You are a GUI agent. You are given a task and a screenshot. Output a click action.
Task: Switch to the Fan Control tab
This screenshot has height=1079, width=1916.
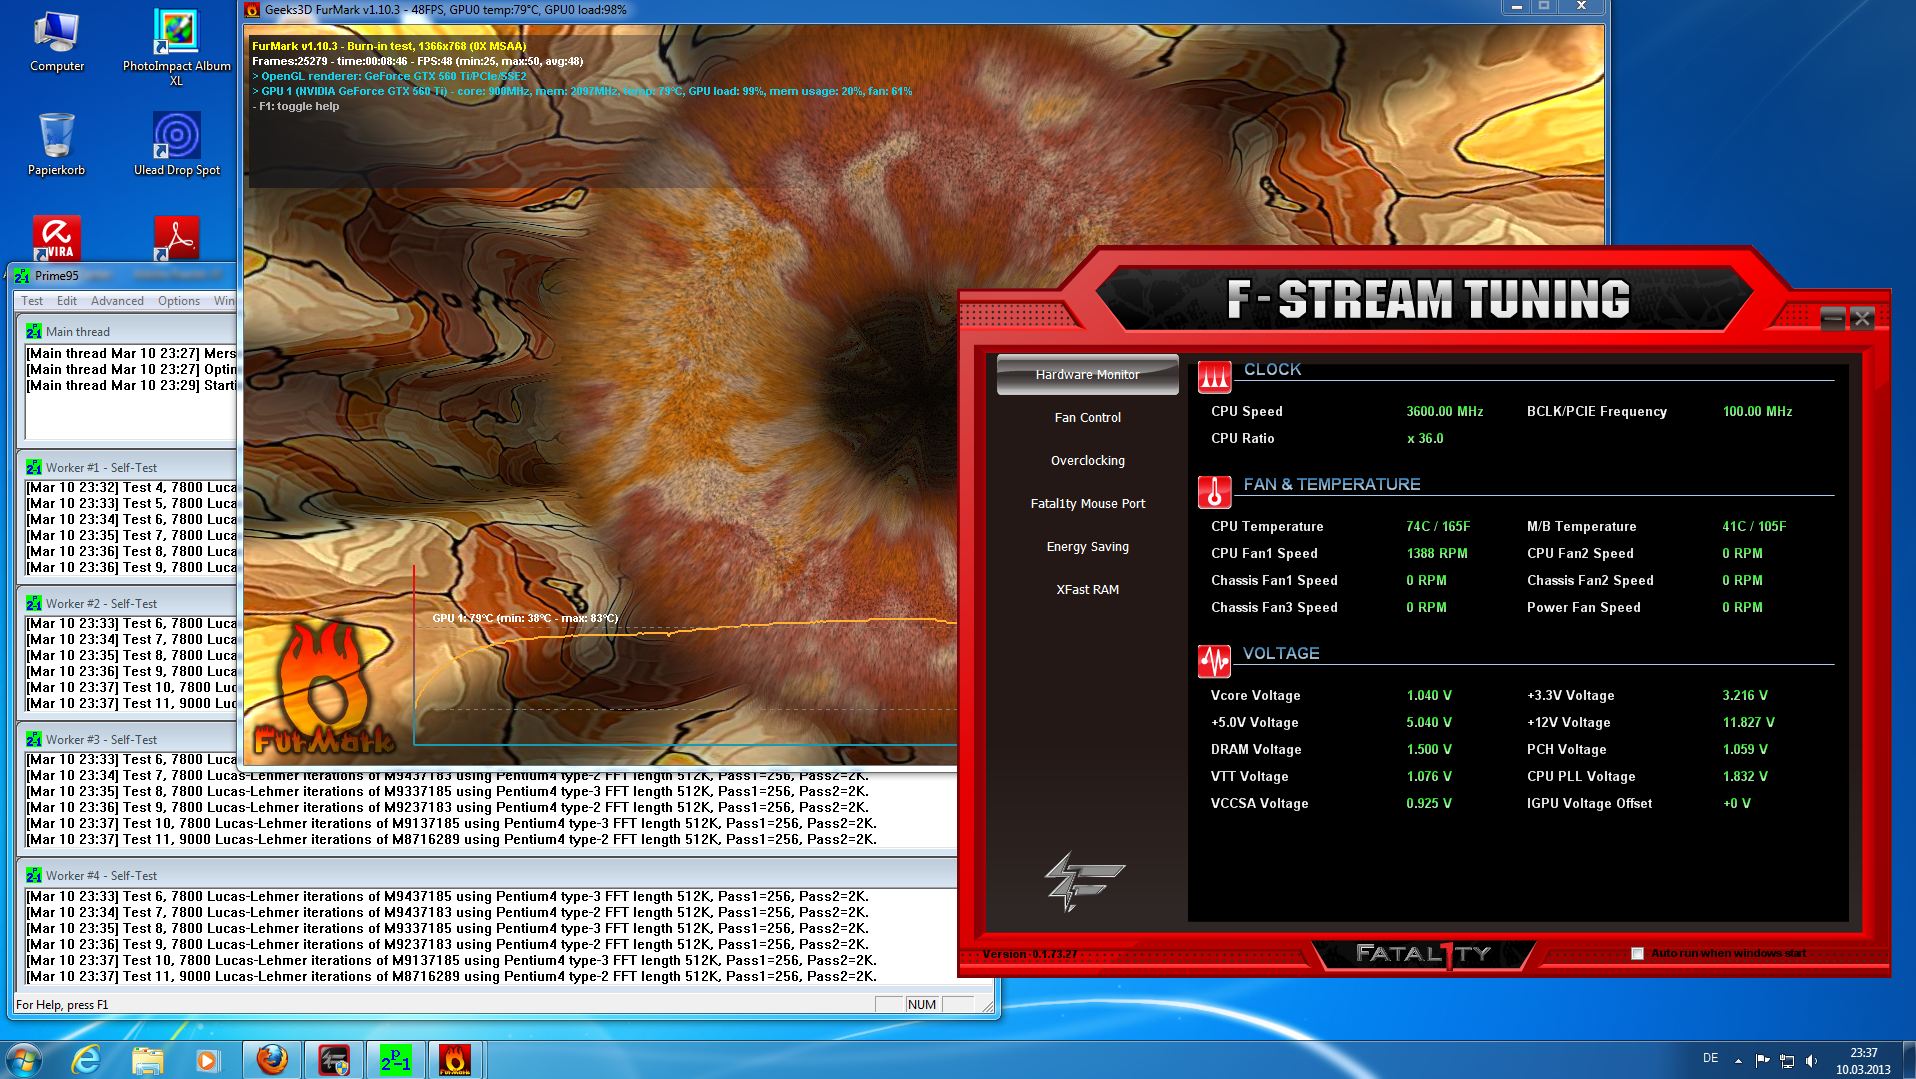coord(1087,418)
